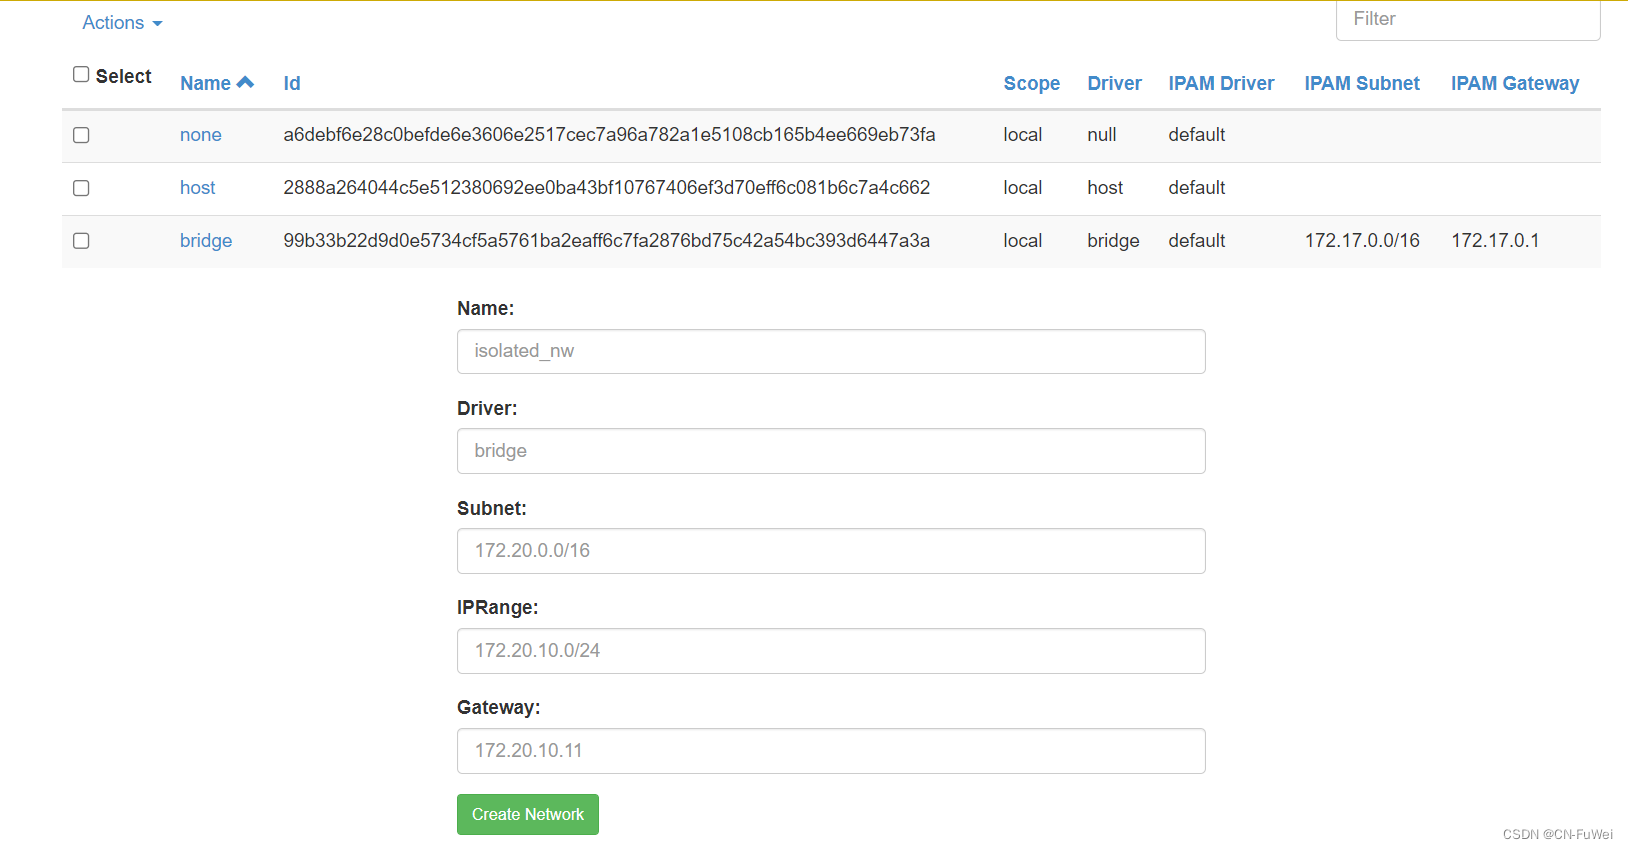Viewport: 1628px width, 849px height.
Task: Sort by IPAM Subnet column
Action: coord(1361,83)
